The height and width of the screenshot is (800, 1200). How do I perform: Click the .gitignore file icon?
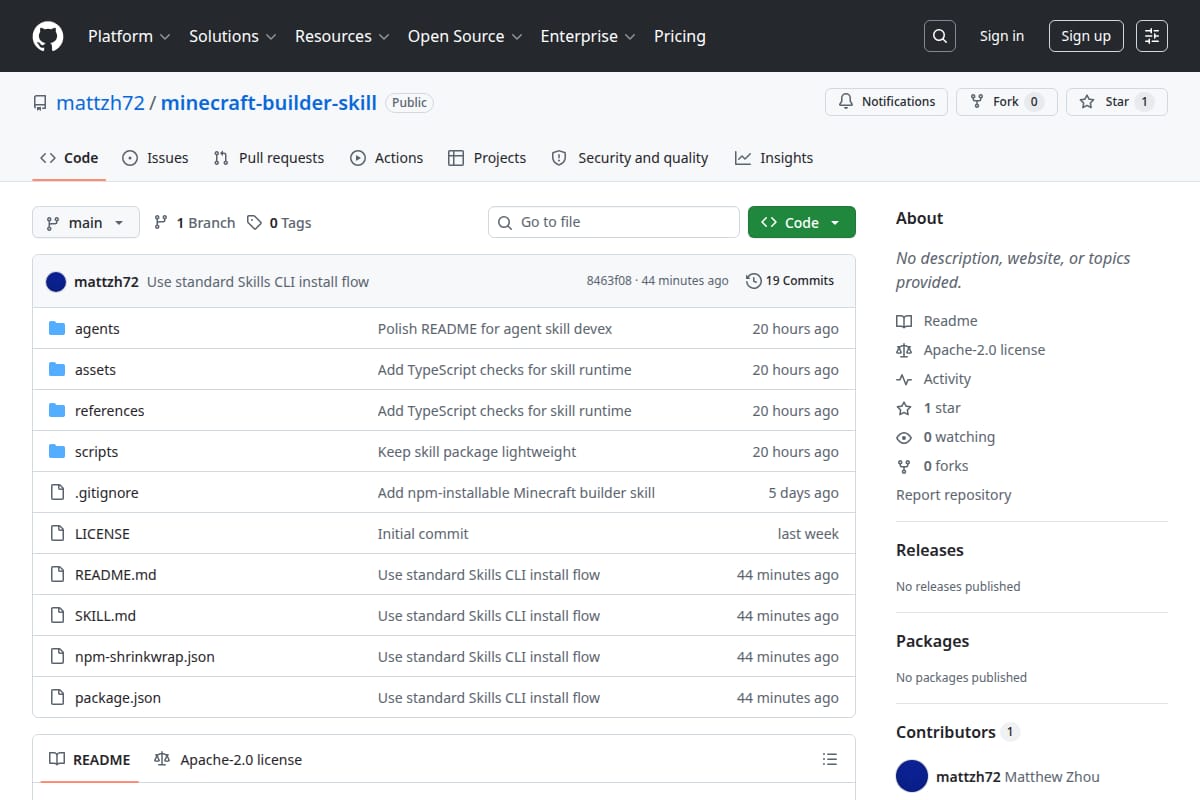pyautogui.click(x=57, y=493)
